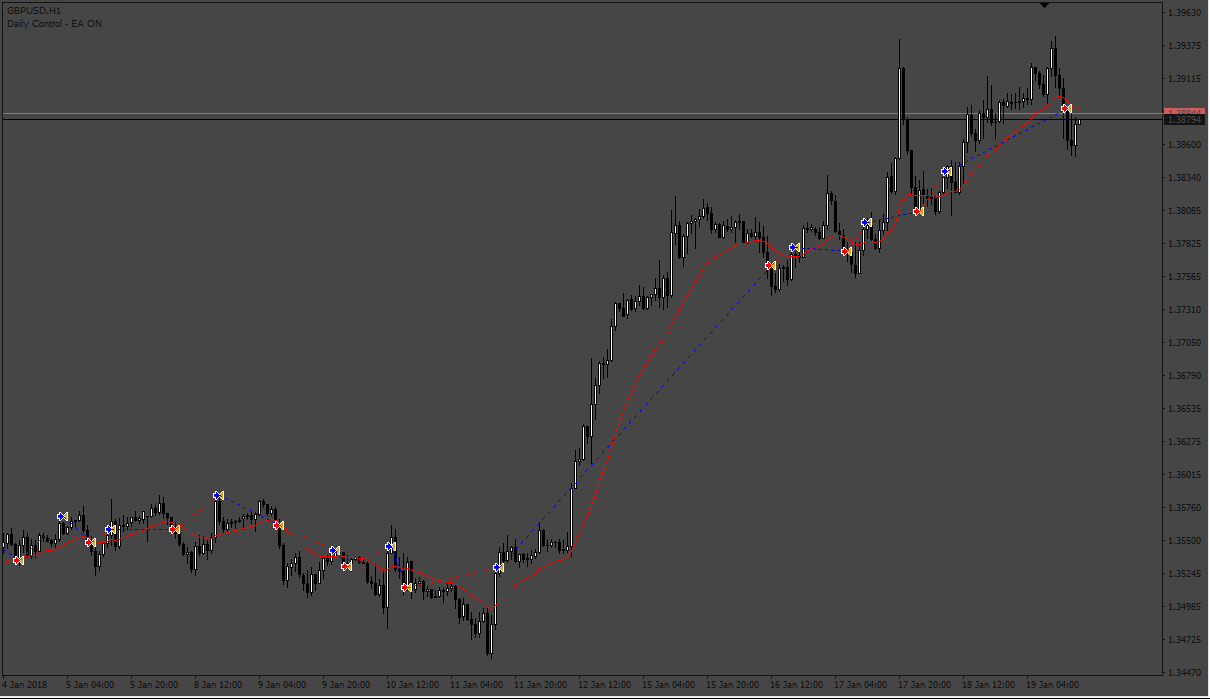This screenshot has width=1210, height=699.
Task: Click the 18 Jan 12:00 time label
Action: click(988, 686)
